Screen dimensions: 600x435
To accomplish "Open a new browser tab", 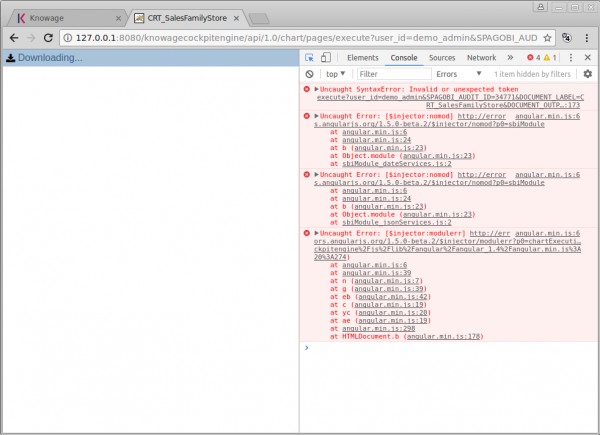I will 259,18.
